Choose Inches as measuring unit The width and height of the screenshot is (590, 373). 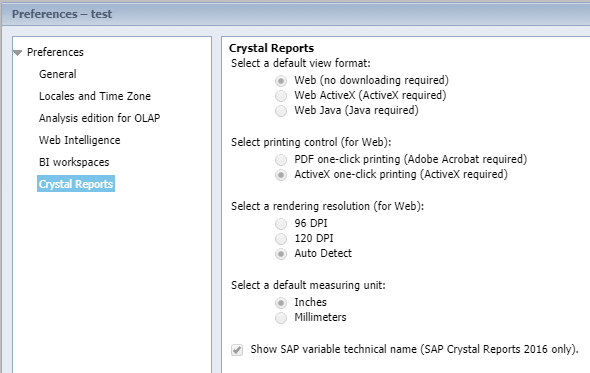point(281,303)
